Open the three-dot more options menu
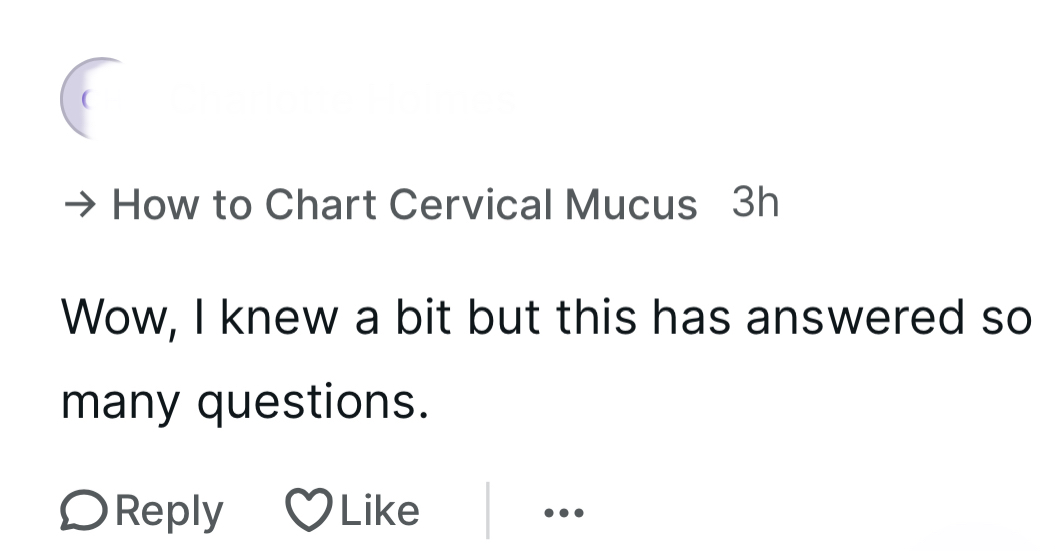The width and height of the screenshot is (1055, 551). [563, 513]
